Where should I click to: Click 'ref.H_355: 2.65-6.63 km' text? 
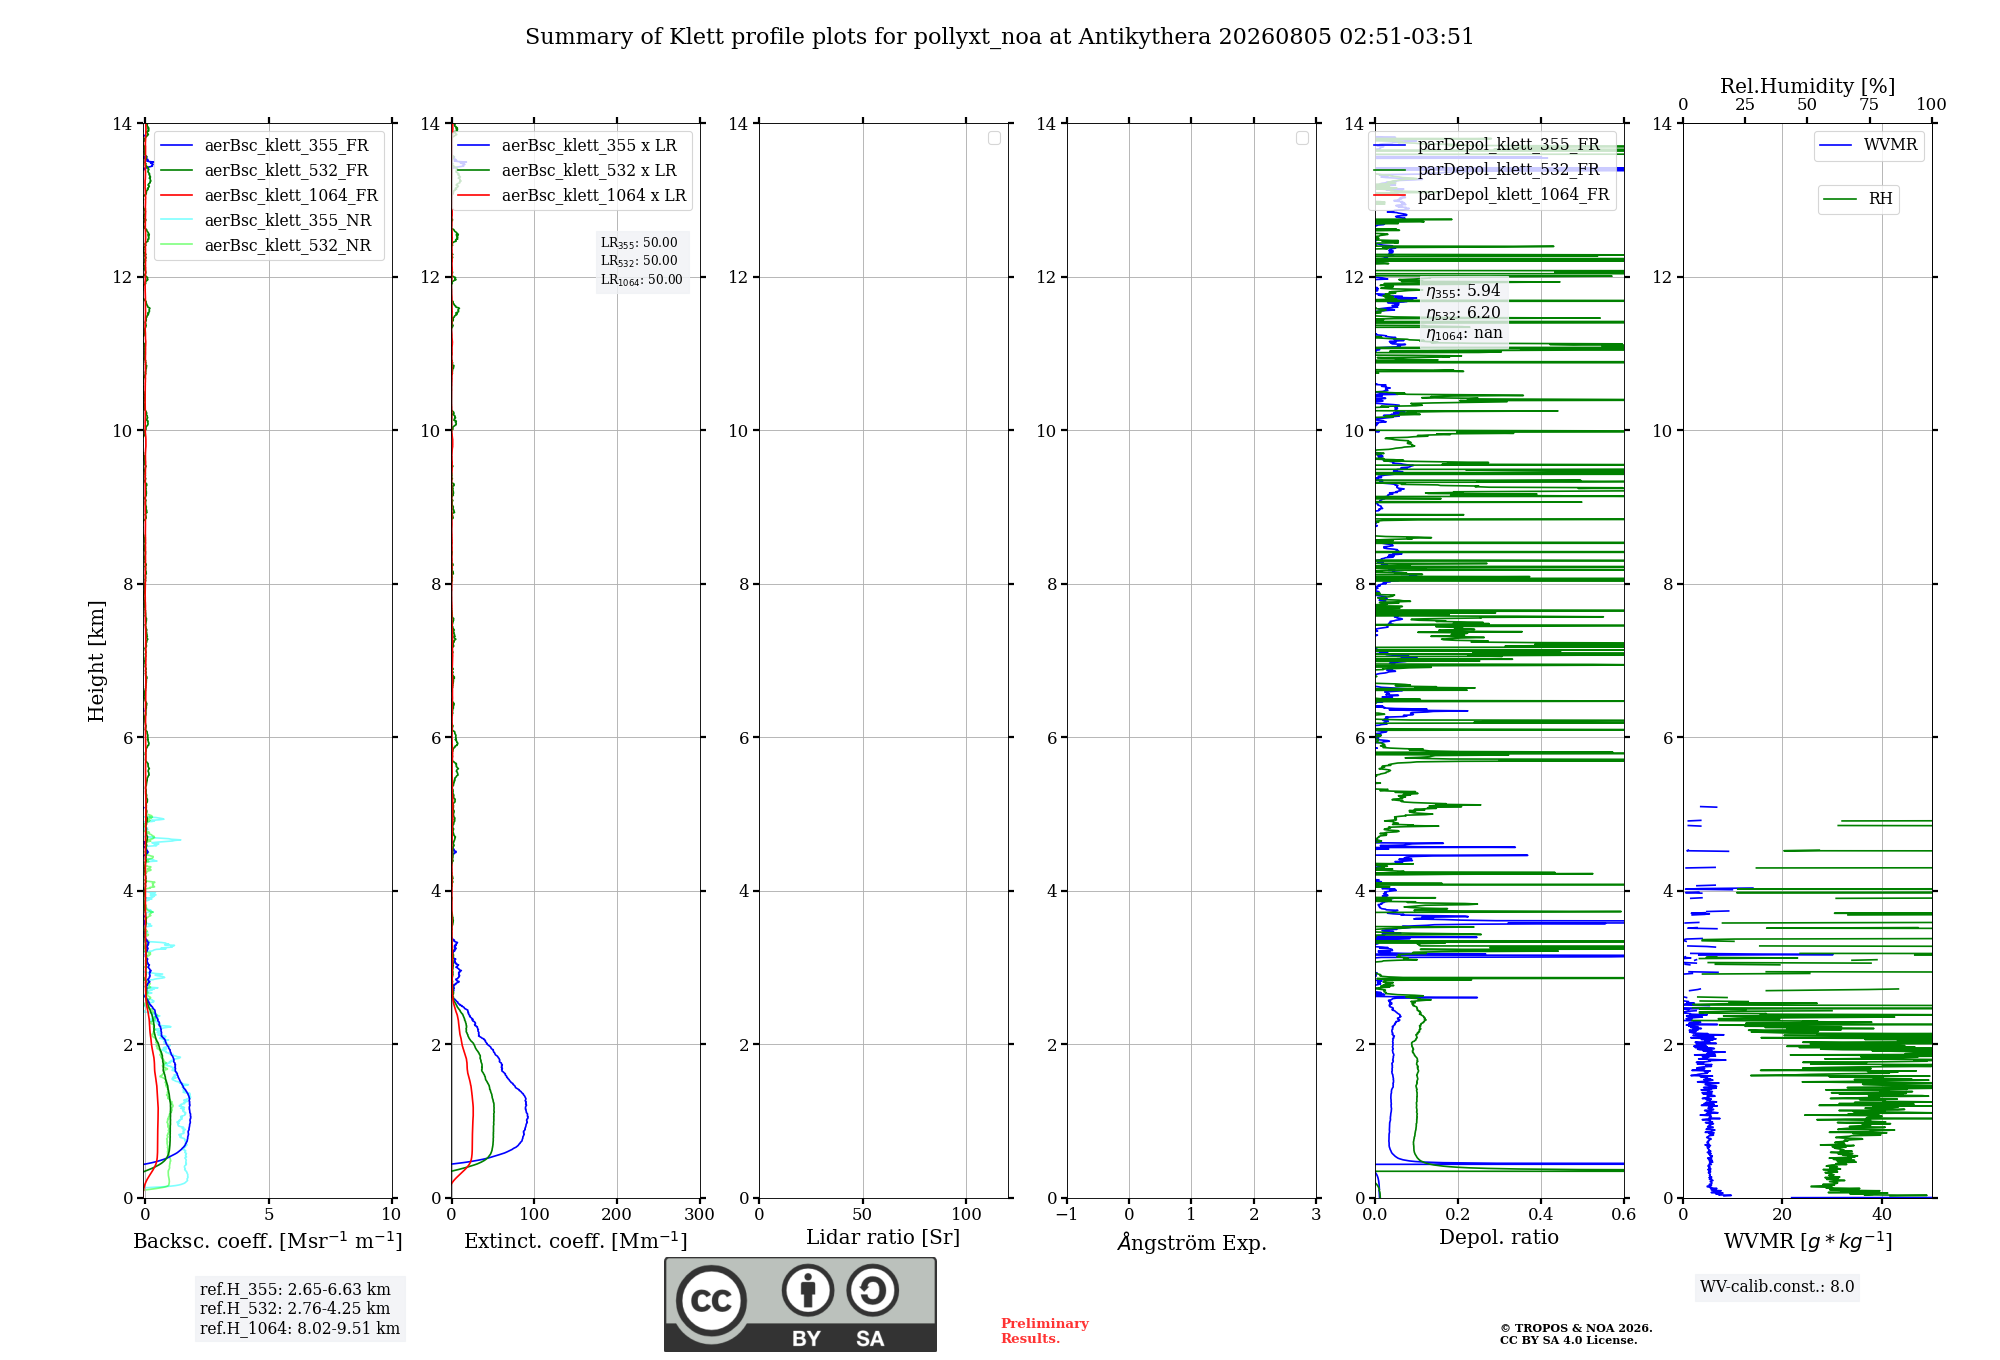pos(295,1290)
